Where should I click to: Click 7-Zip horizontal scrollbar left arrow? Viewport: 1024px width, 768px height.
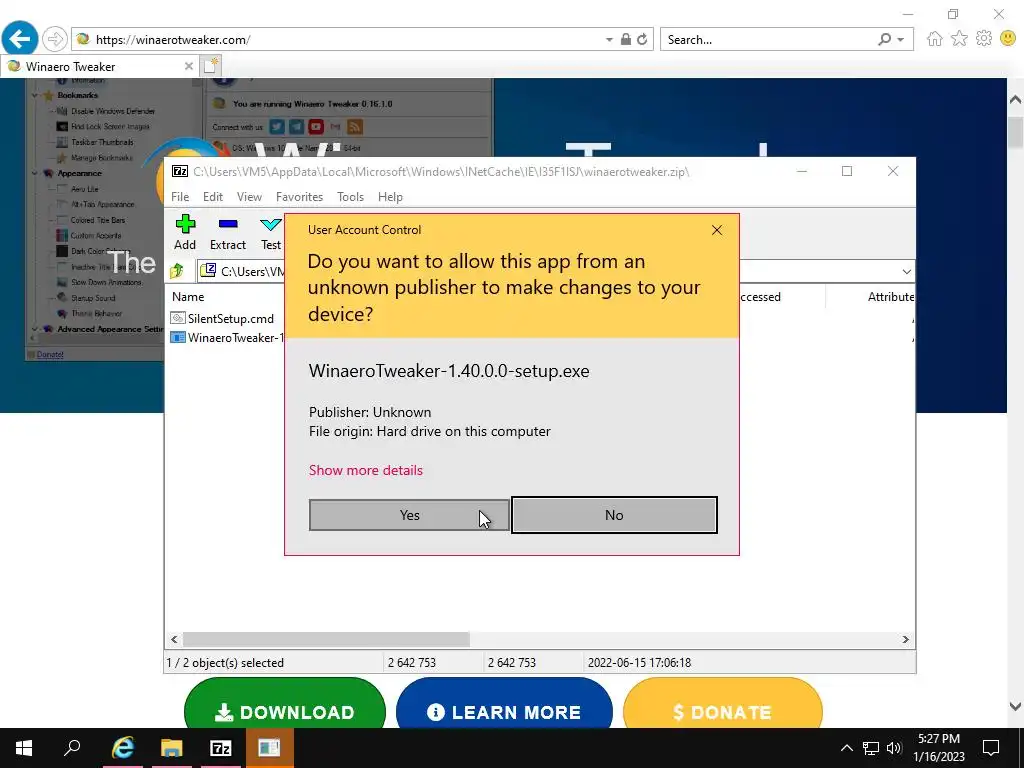click(x=174, y=639)
